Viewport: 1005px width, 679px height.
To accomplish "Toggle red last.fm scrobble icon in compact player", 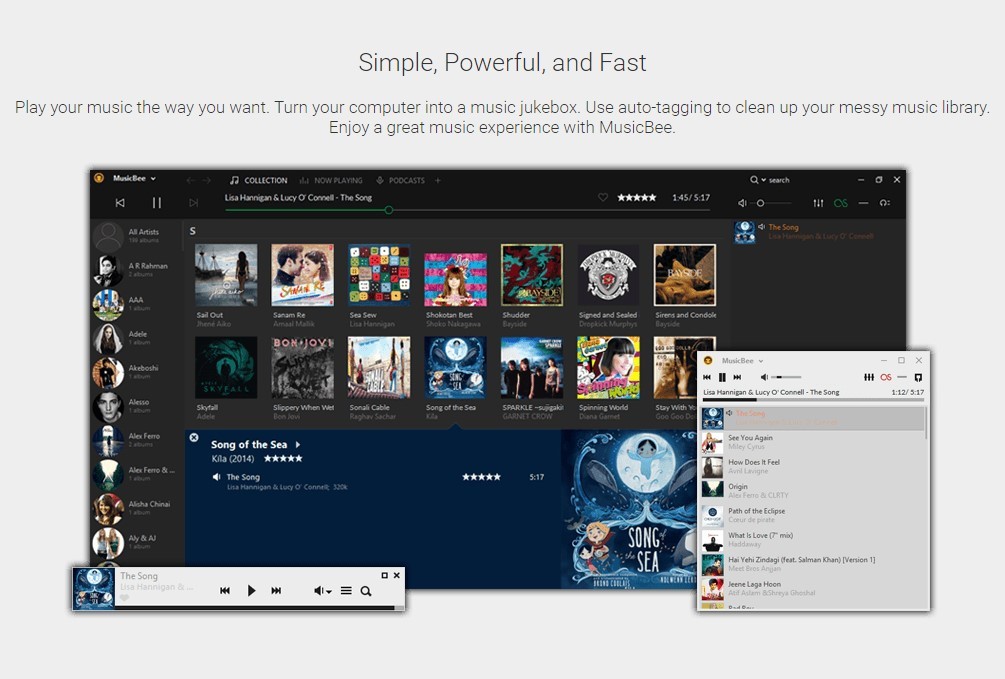I will pyautogui.click(x=886, y=377).
